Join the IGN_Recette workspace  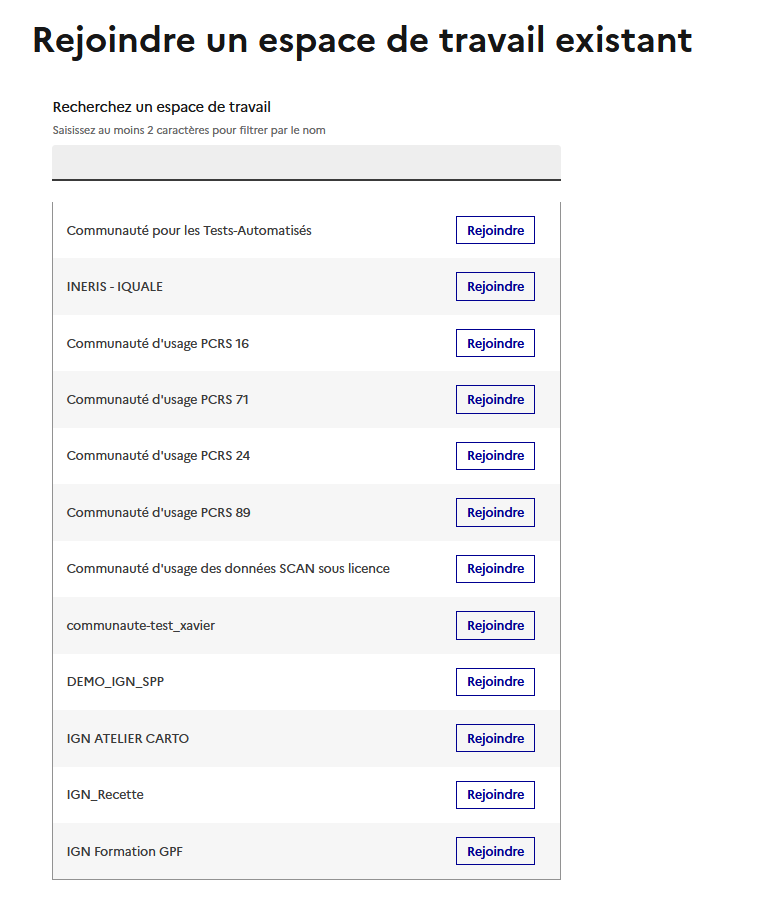[495, 795]
